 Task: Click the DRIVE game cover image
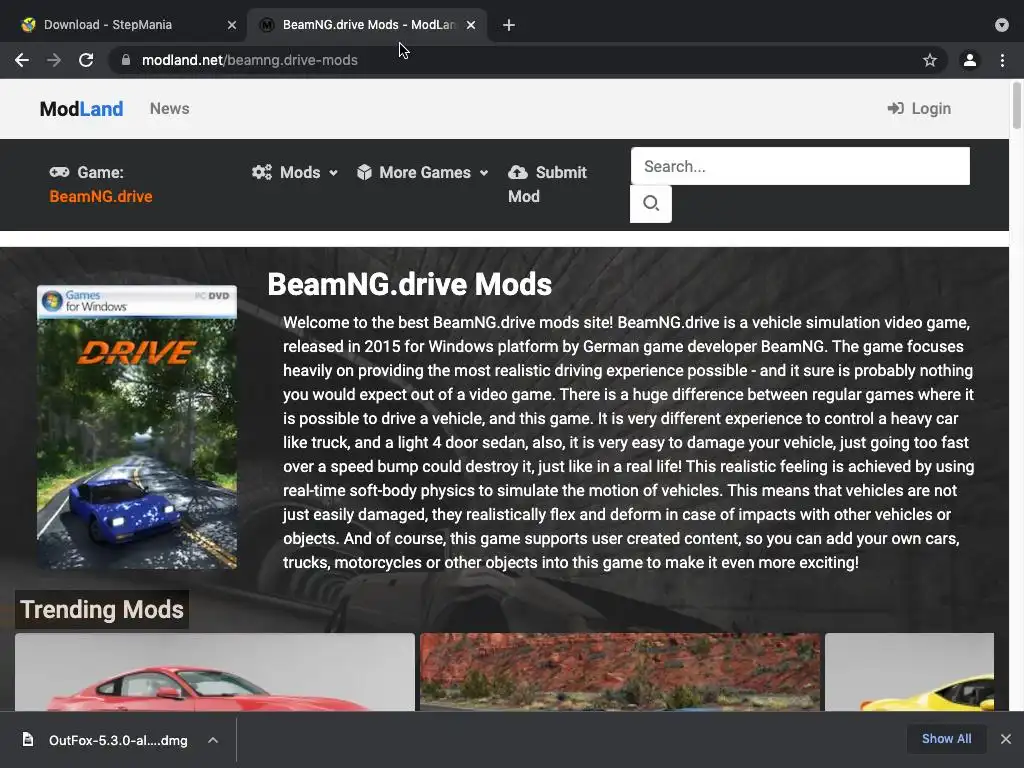(x=137, y=427)
